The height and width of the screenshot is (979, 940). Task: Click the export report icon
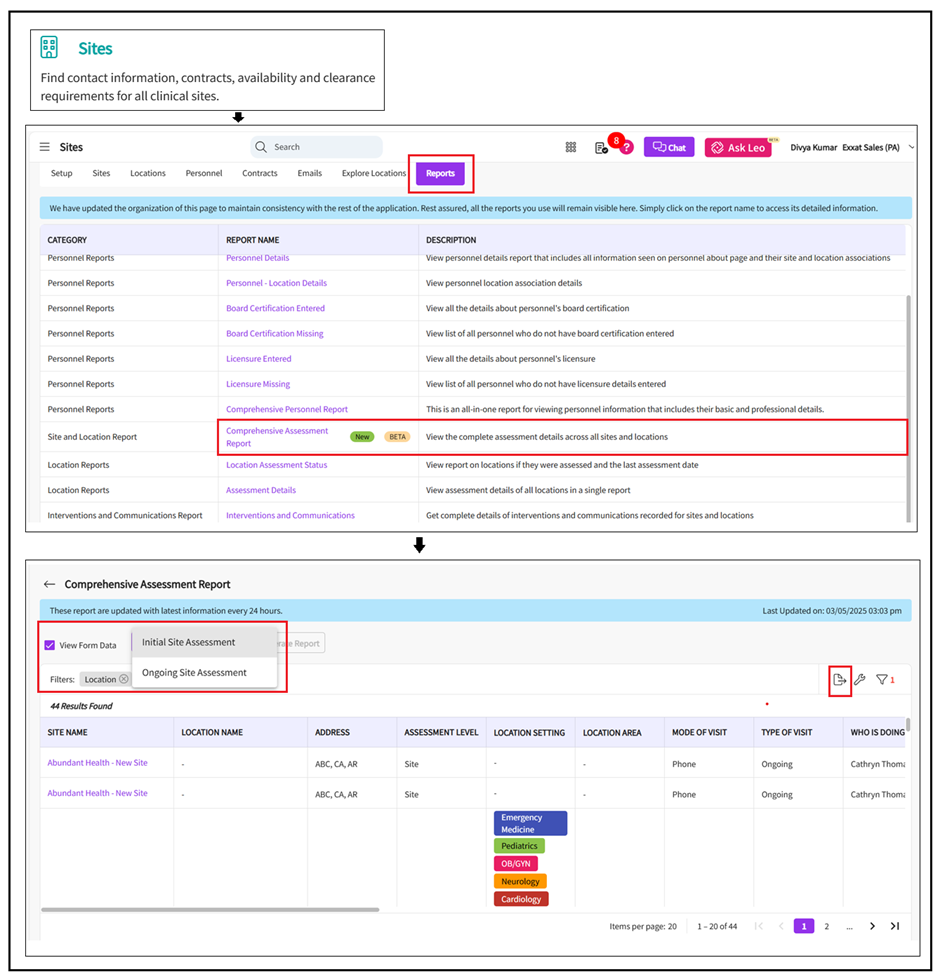[x=839, y=680]
